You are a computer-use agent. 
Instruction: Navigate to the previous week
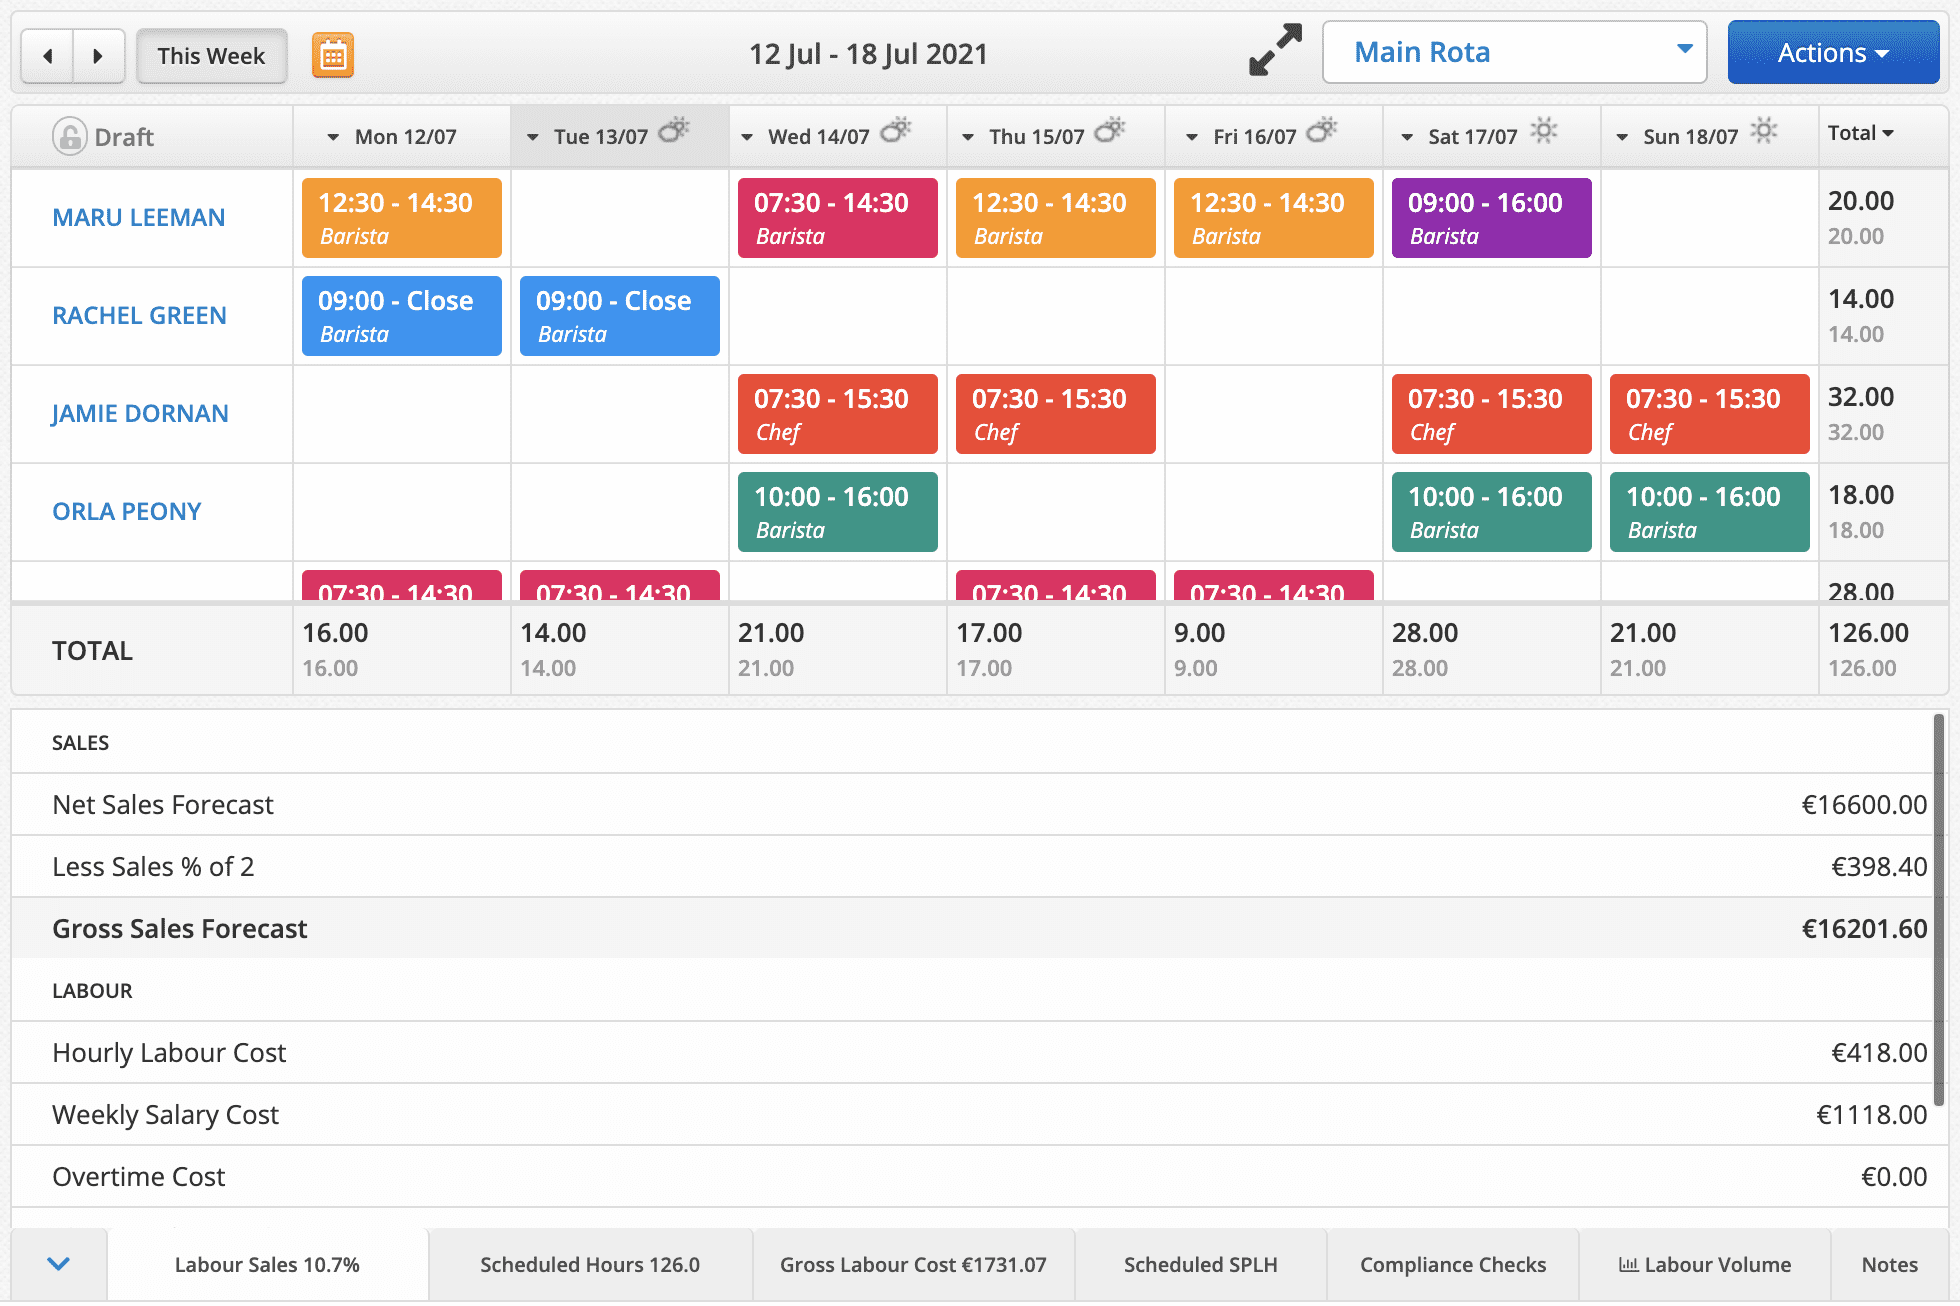pos(47,56)
